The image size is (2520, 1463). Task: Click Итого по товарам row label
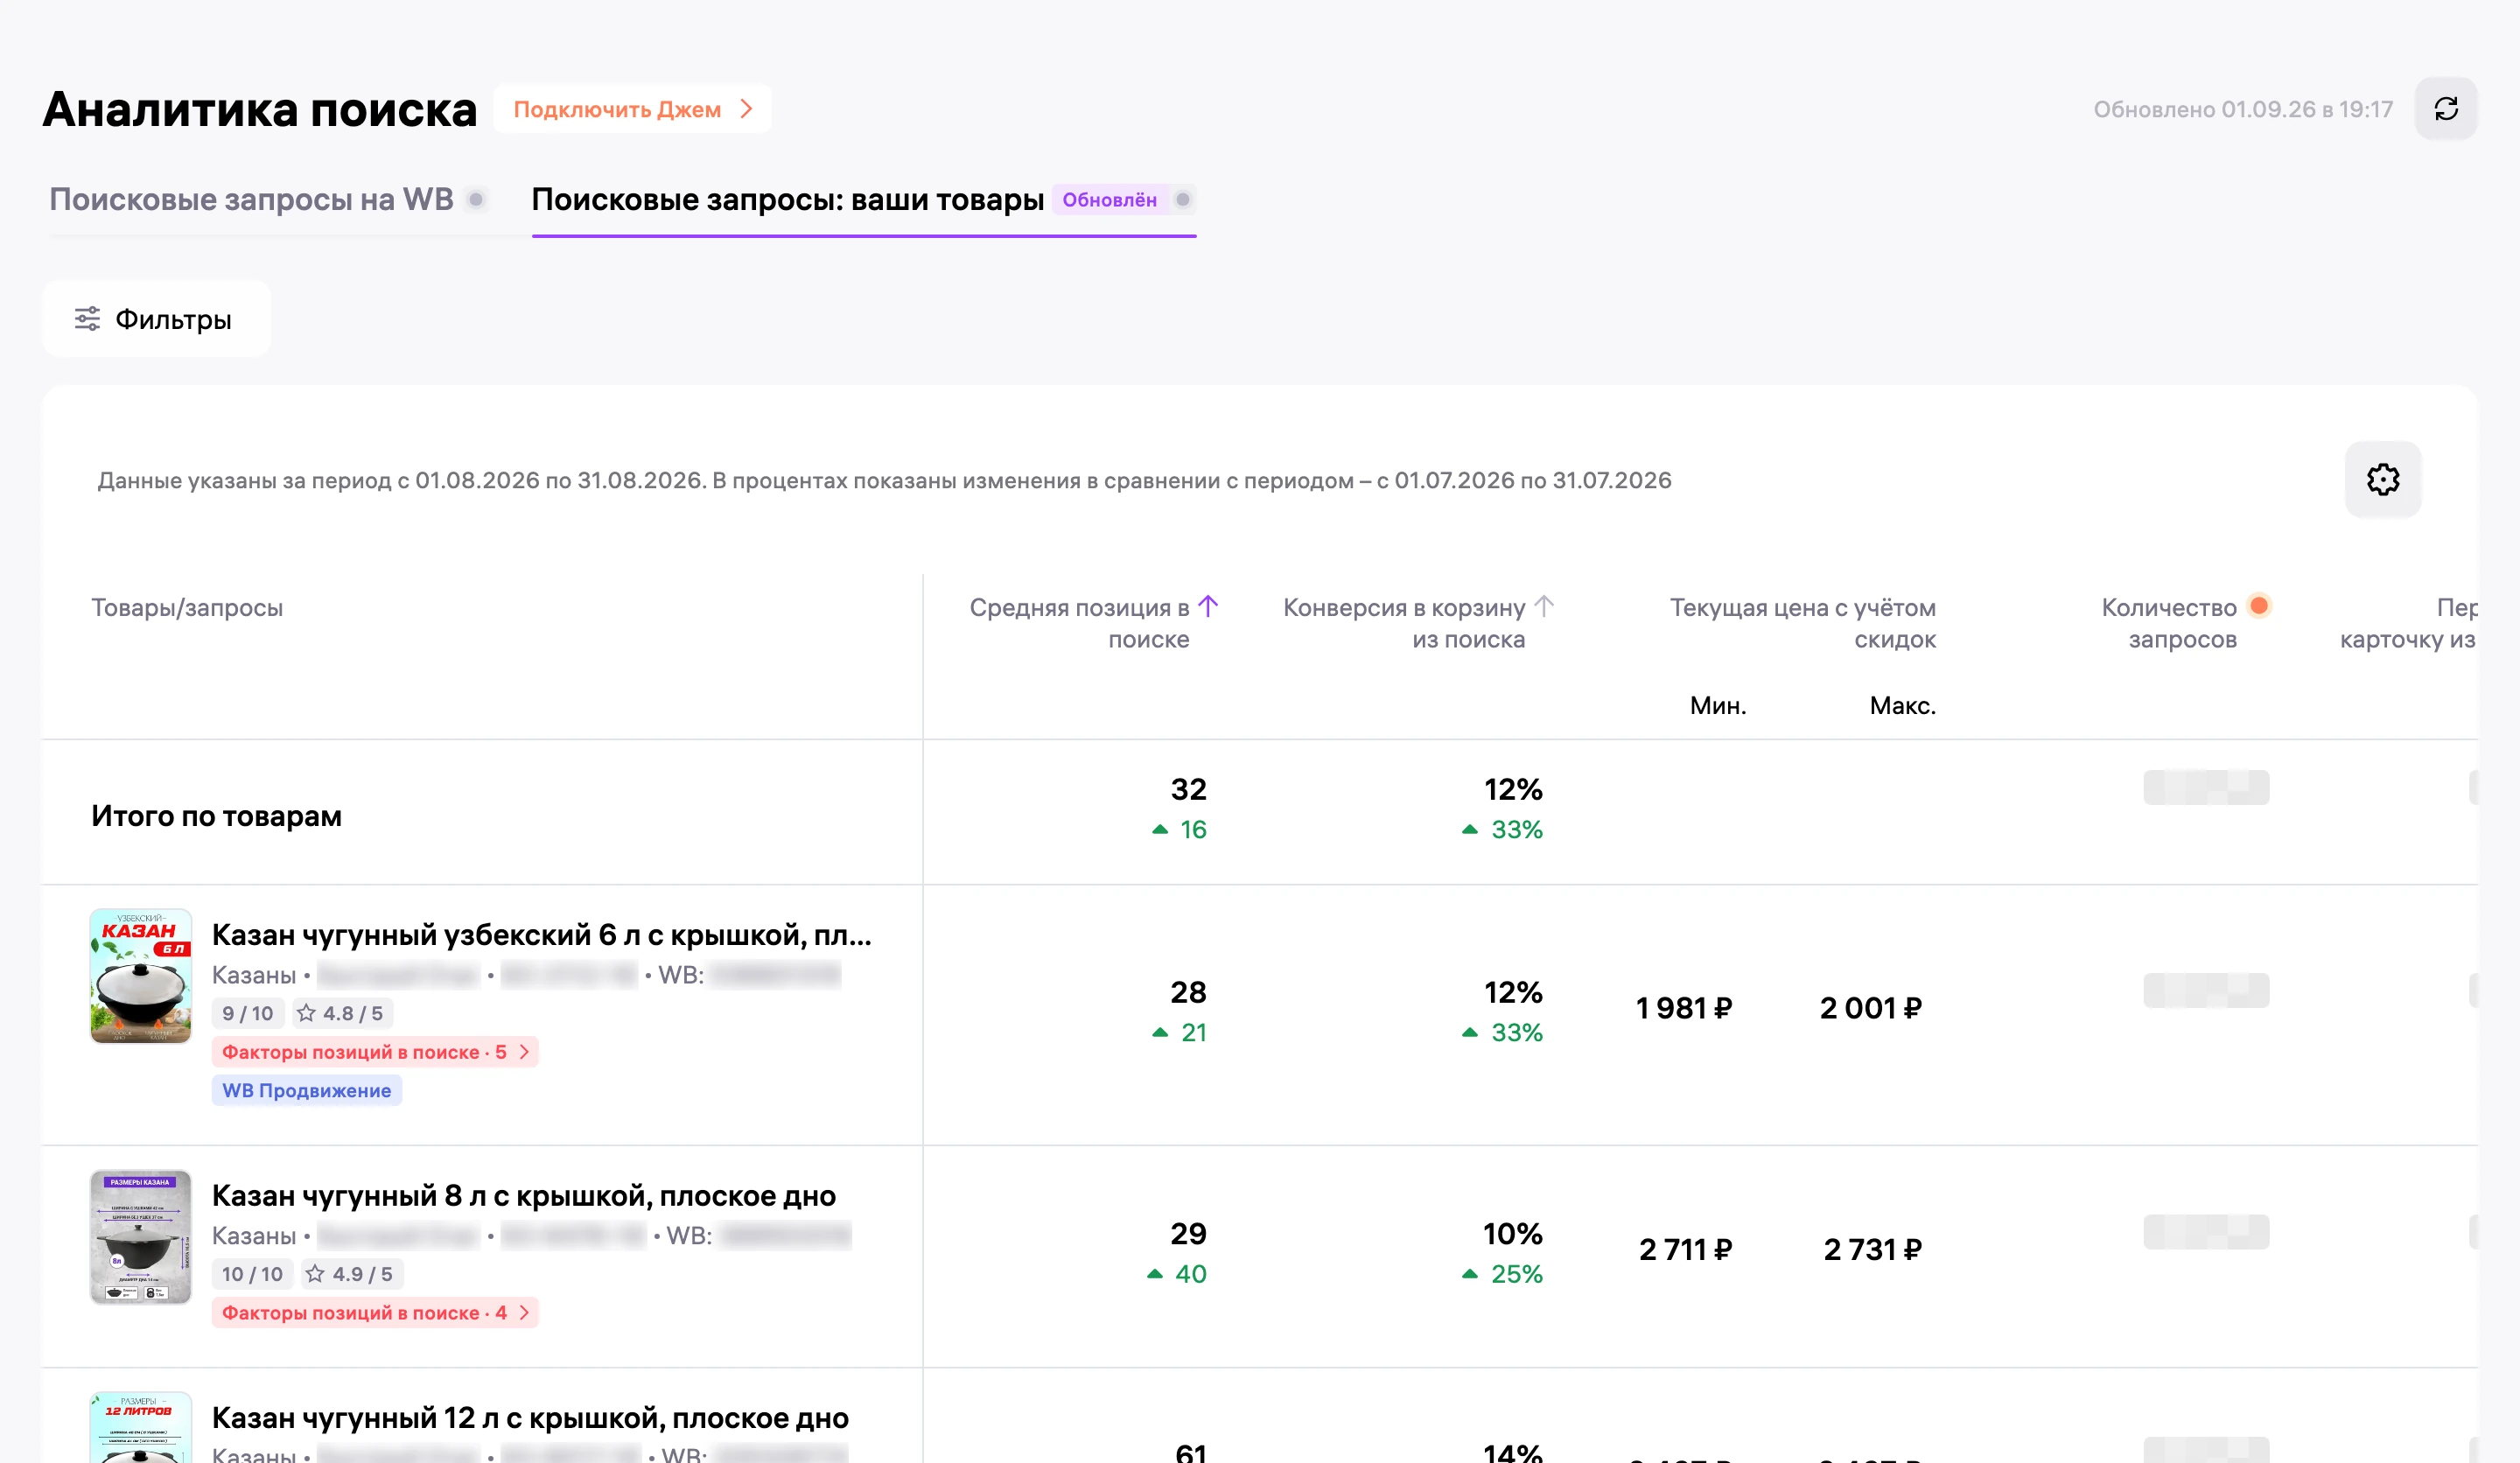click(216, 816)
